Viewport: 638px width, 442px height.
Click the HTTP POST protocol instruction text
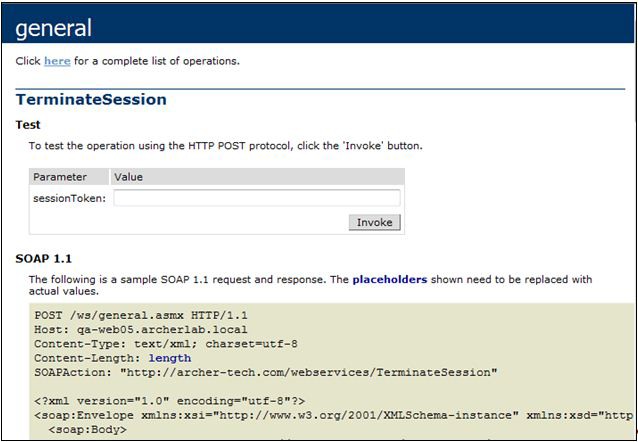tap(226, 146)
